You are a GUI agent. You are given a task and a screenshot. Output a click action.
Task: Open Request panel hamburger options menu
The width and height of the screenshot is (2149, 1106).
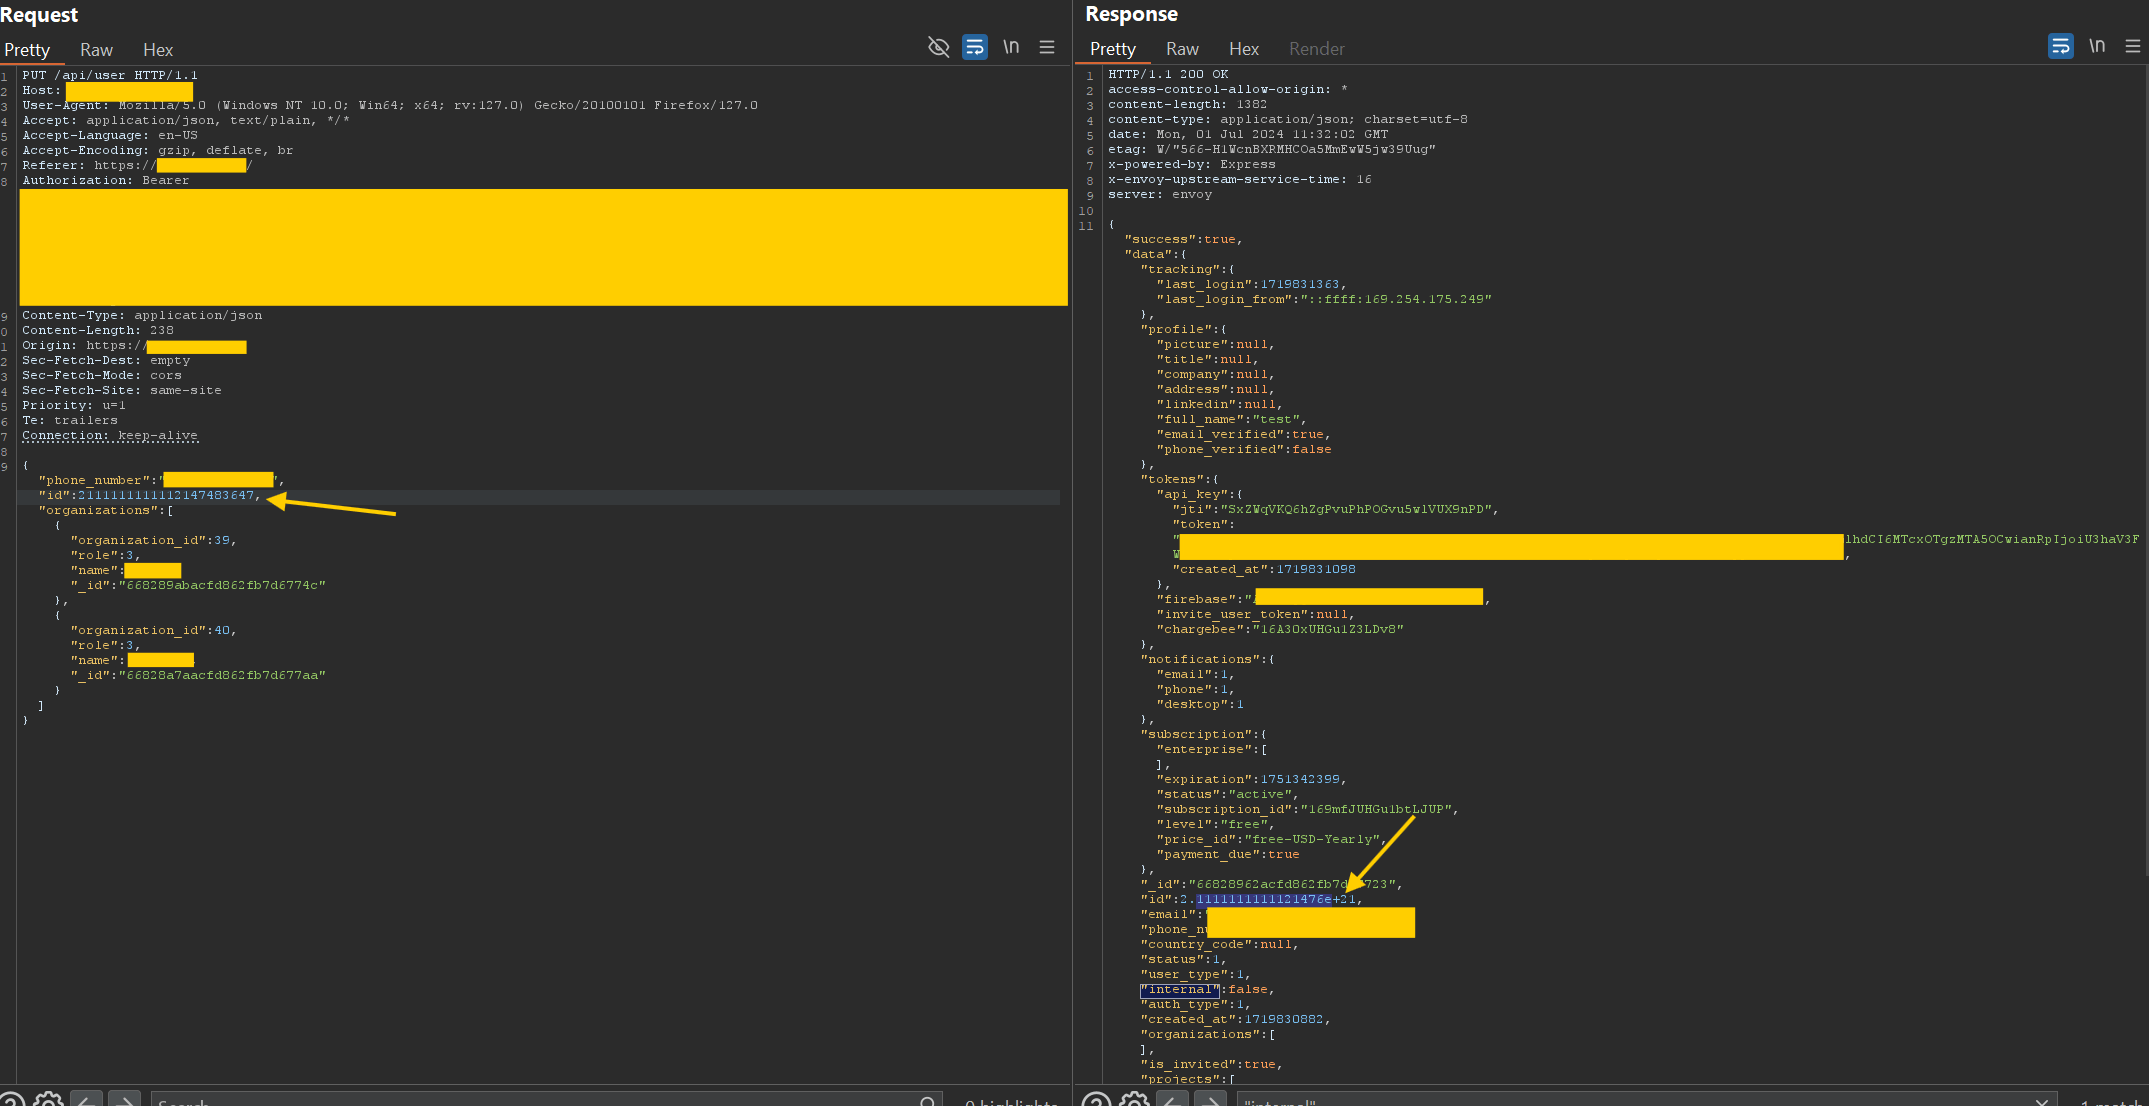[1047, 47]
